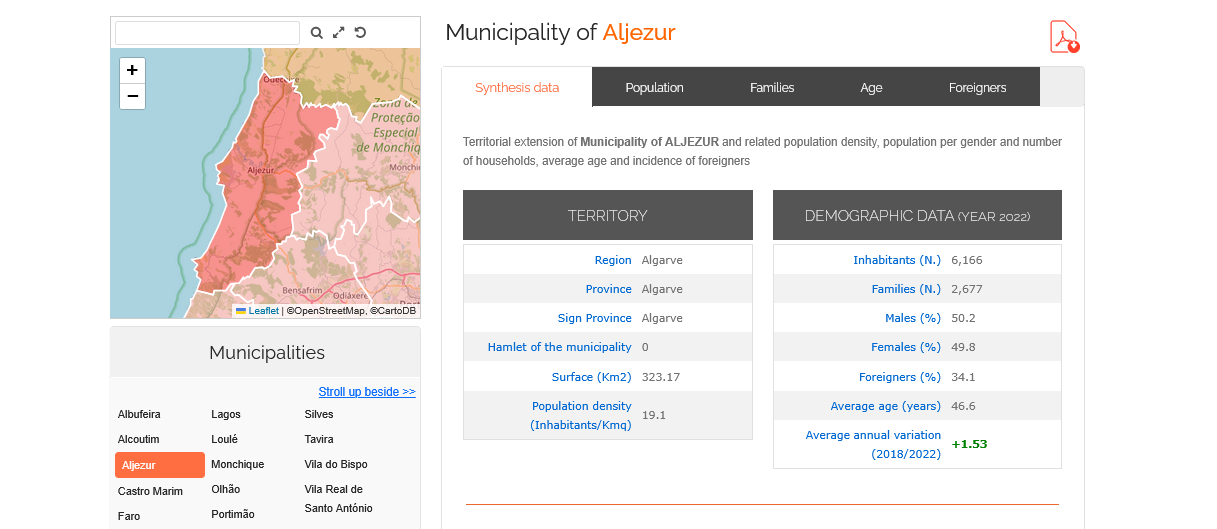
Task: Click the Surface (Km2) label
Action: pos(592,377)
